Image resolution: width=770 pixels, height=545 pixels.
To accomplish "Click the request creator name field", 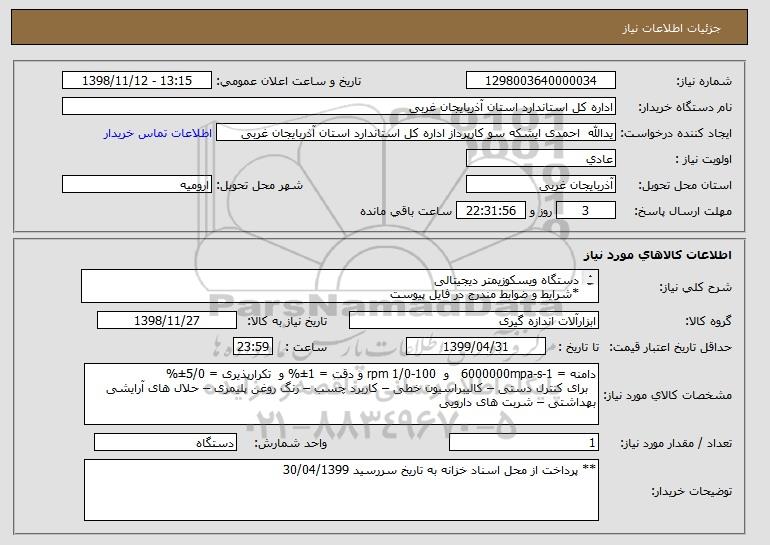I will point(416,133).
